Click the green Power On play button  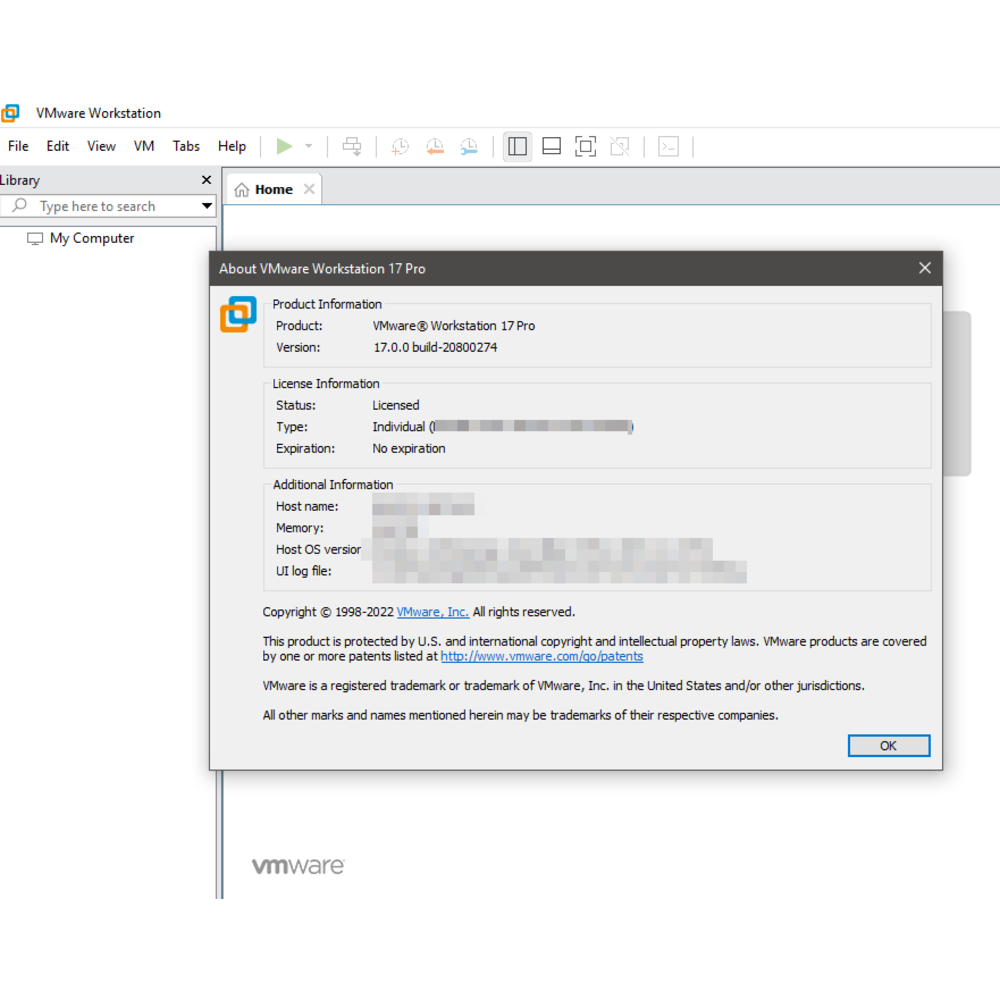point(284,146)
